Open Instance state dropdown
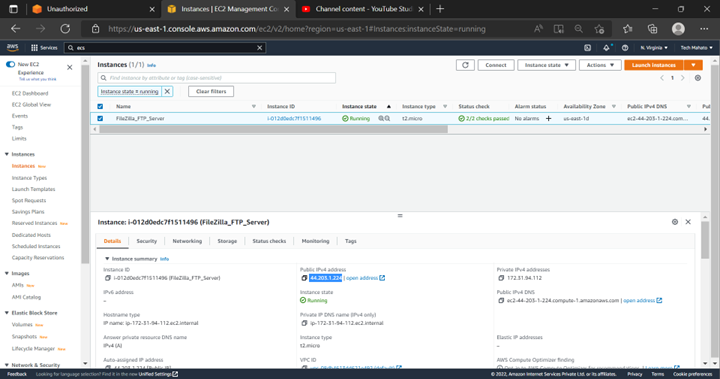Image resolution: width=720 pixels, height=379 pixels. click(x=546, y=65)
